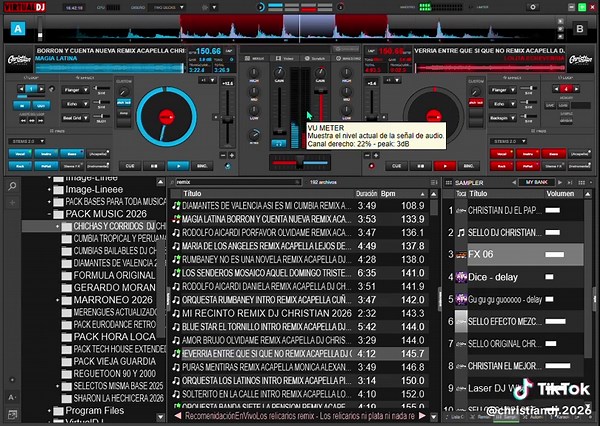The image size is (600, 426).
Task: Open the browser search magnifier in sidebar
Action: coord(12,186)
